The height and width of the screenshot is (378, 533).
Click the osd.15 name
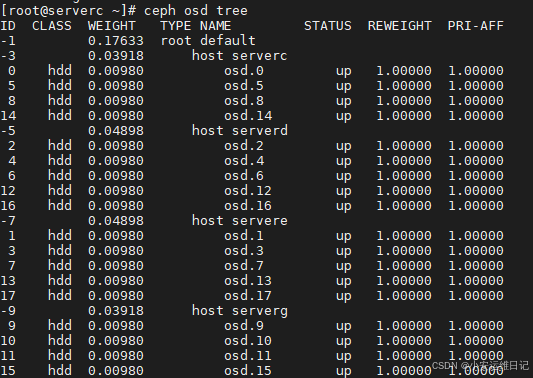248,371
